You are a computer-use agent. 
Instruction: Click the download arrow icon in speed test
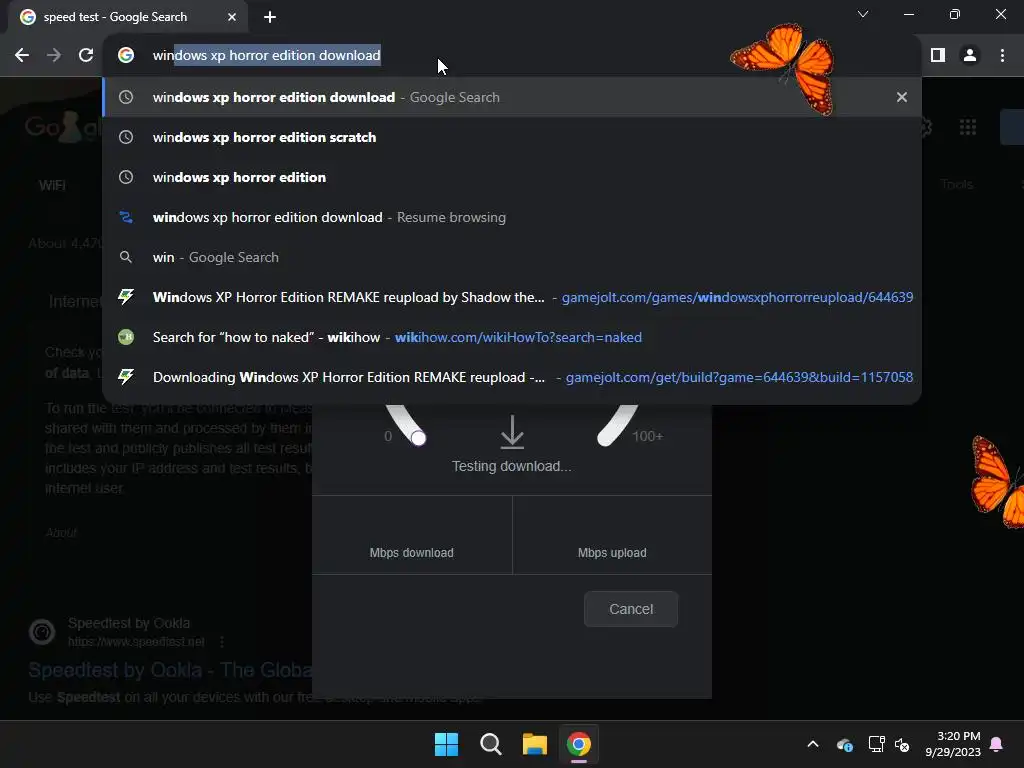coord(512,432)
